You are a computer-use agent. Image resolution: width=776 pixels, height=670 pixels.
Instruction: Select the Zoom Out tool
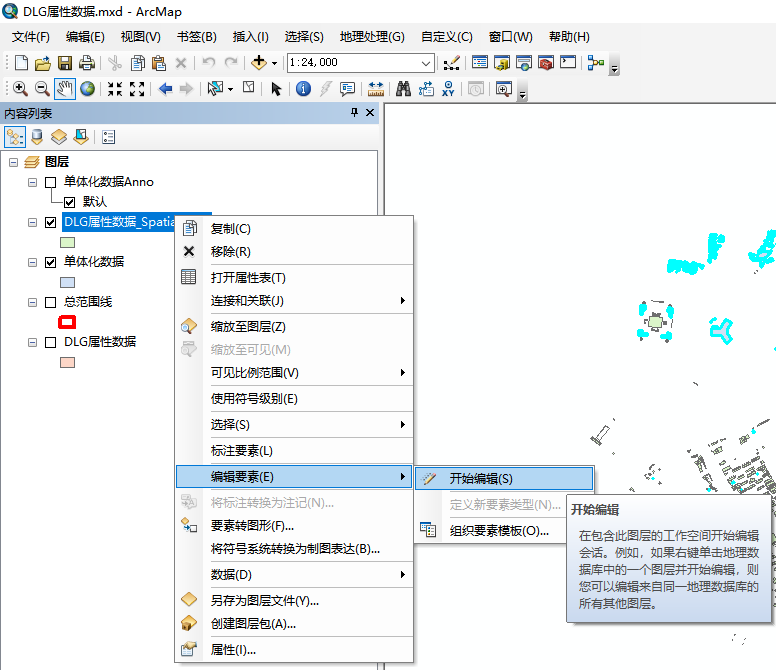click(x=43, y=89)
